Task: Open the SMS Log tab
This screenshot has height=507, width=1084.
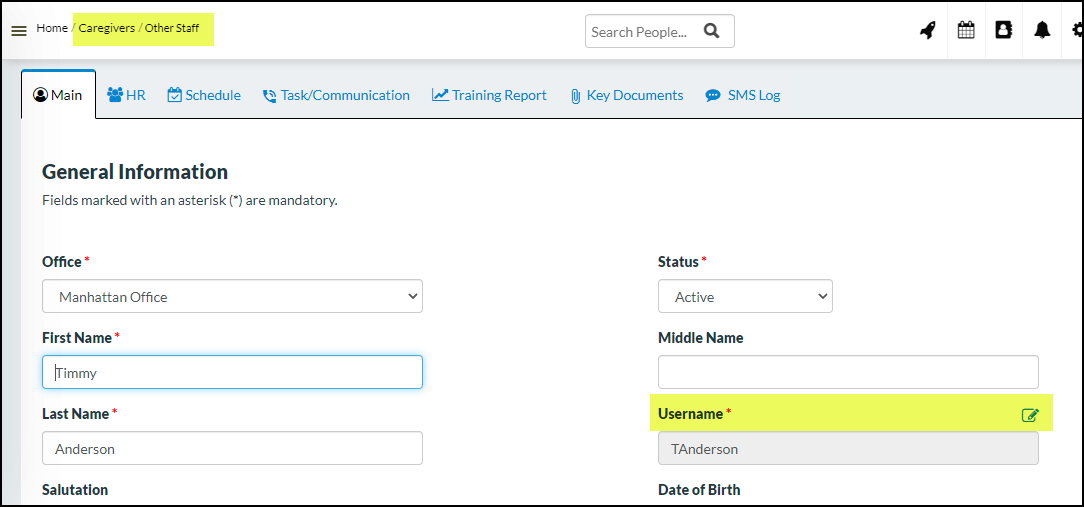Action: point(742,95)
